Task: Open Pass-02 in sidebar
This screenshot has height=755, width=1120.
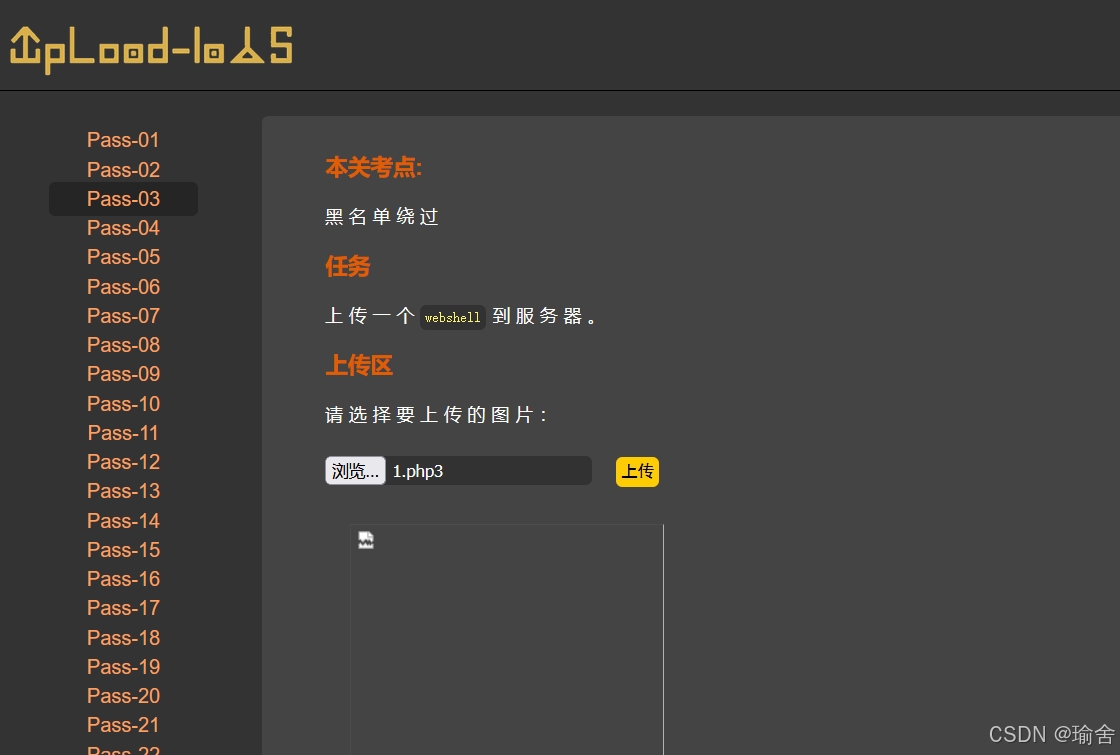Action: click(x=123, y=169)
